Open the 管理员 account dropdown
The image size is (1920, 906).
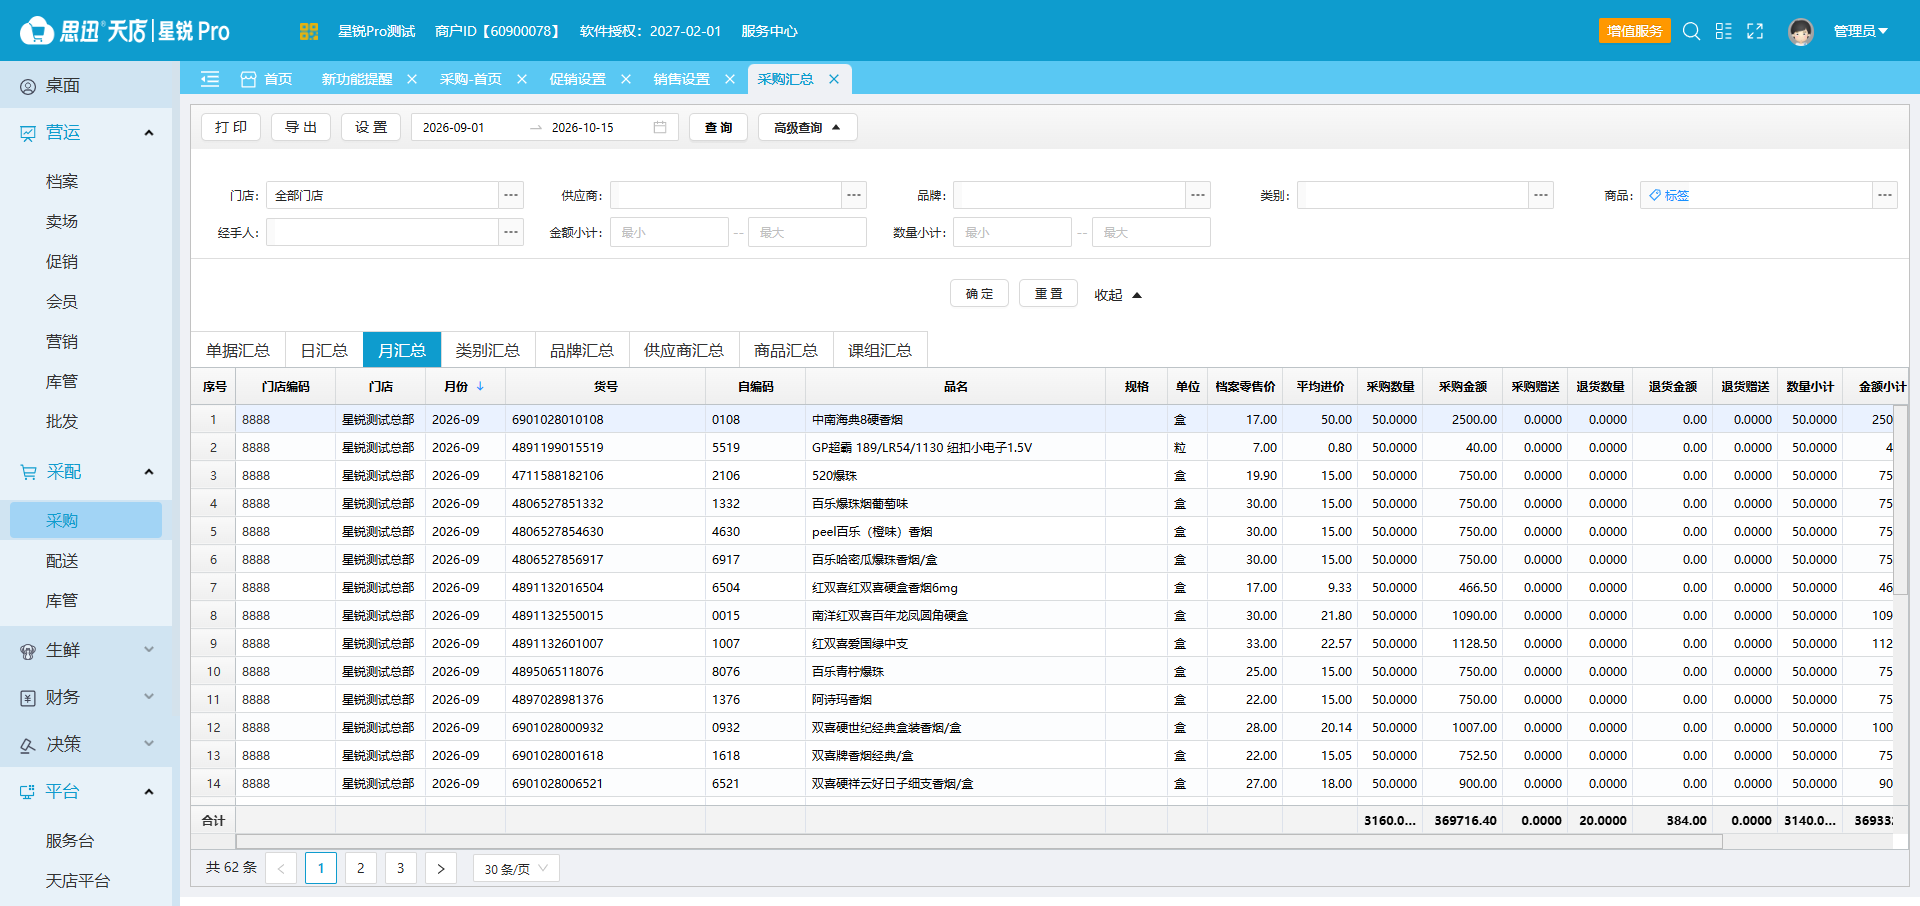click(x=1861, y=31)
